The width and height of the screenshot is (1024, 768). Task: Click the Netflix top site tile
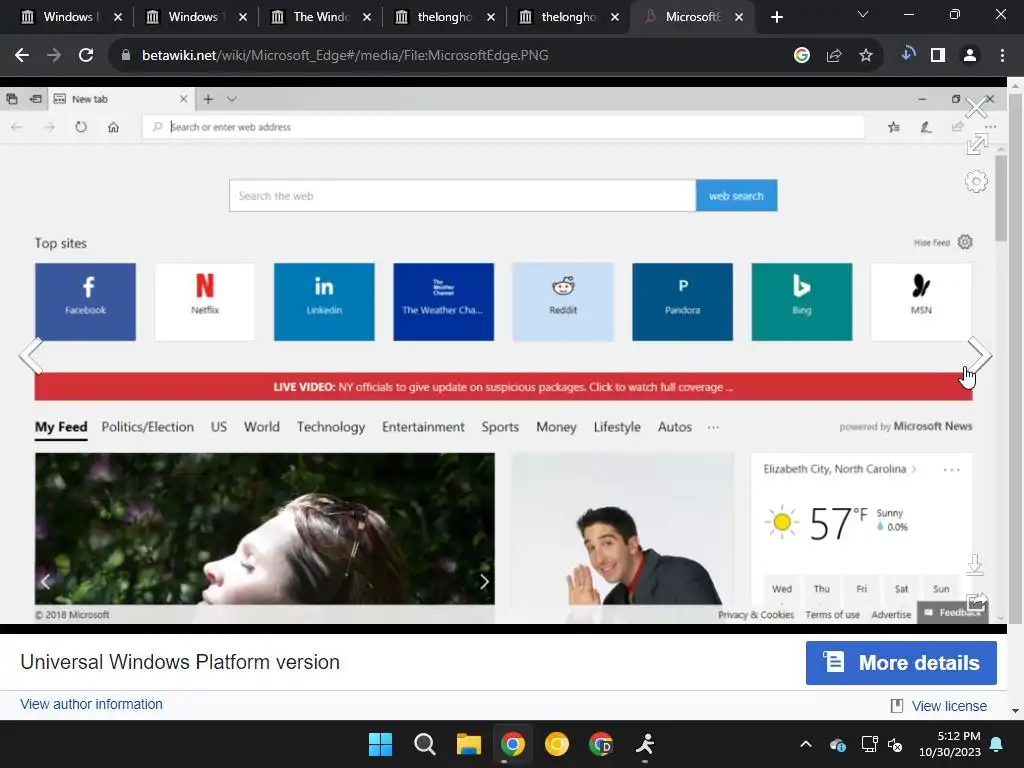(205, 302)
